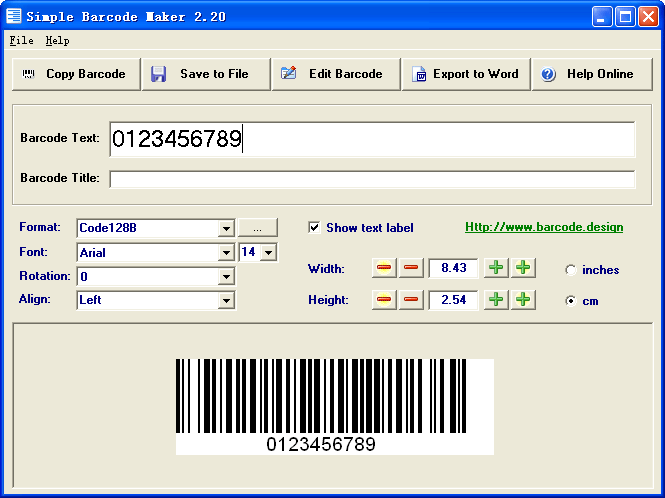Click the second green plus icon for Height
The height and width of the screenshot is (498, 665).
coord(523,300)
